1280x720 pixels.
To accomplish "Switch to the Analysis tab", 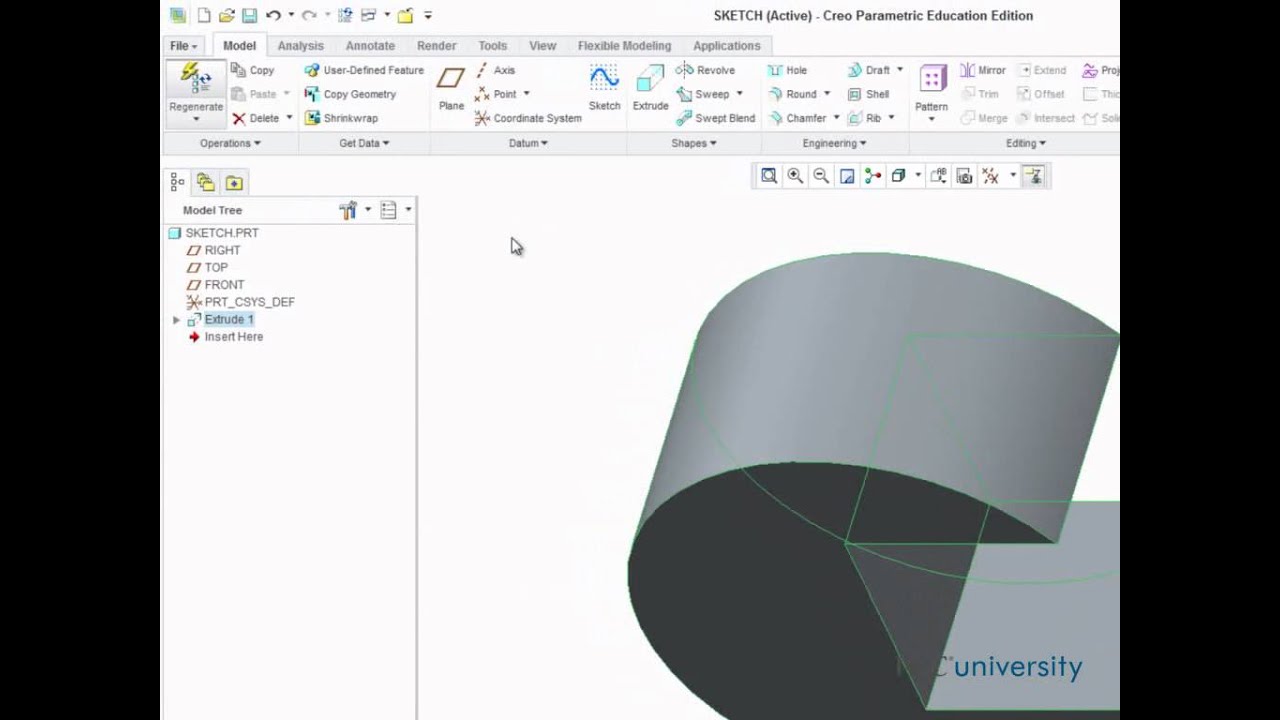I will click(x=300, y=46).
